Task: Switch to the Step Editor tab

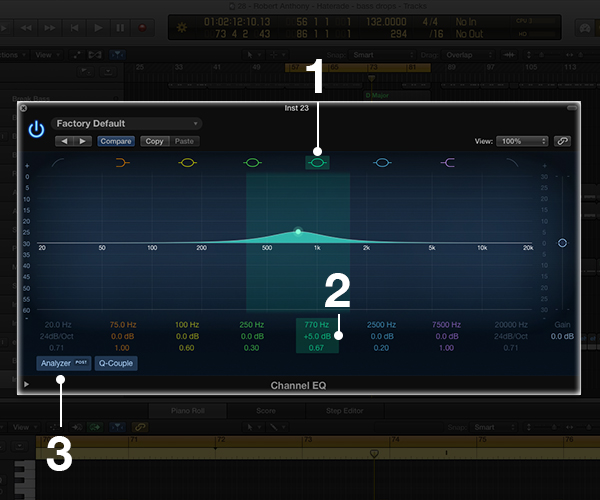Action: coord(345,411)
